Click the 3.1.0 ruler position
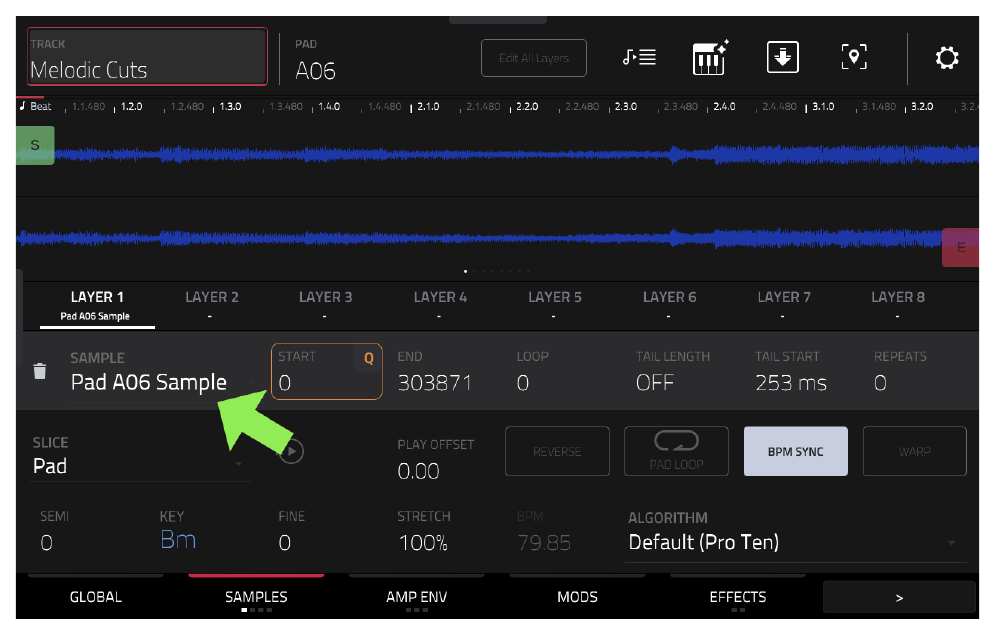996x636 pixels. (823, 106)
